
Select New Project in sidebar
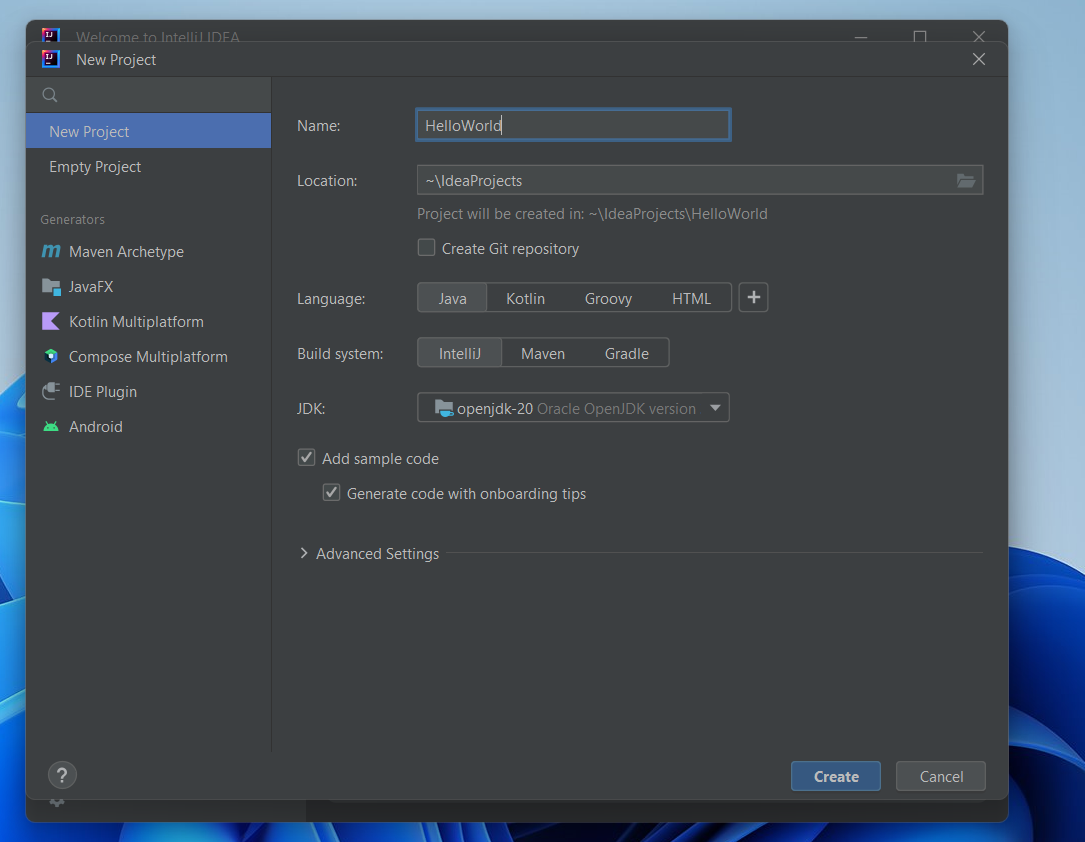pyautogui.click(x=149, y=131)
